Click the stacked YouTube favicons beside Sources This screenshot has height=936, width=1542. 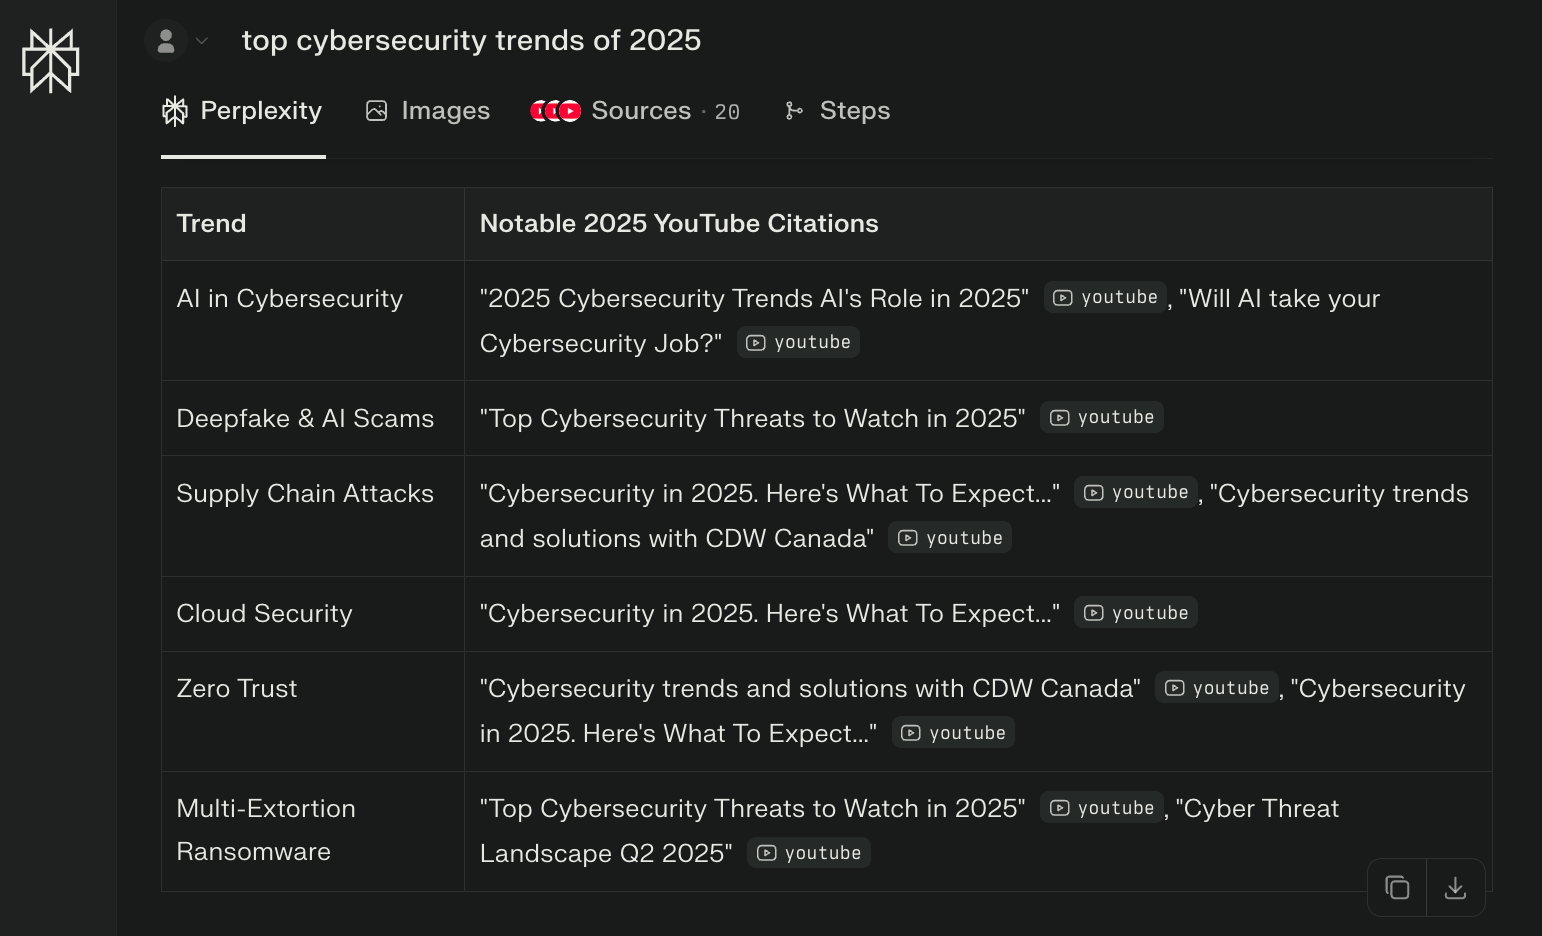click(x=555, y=110)
